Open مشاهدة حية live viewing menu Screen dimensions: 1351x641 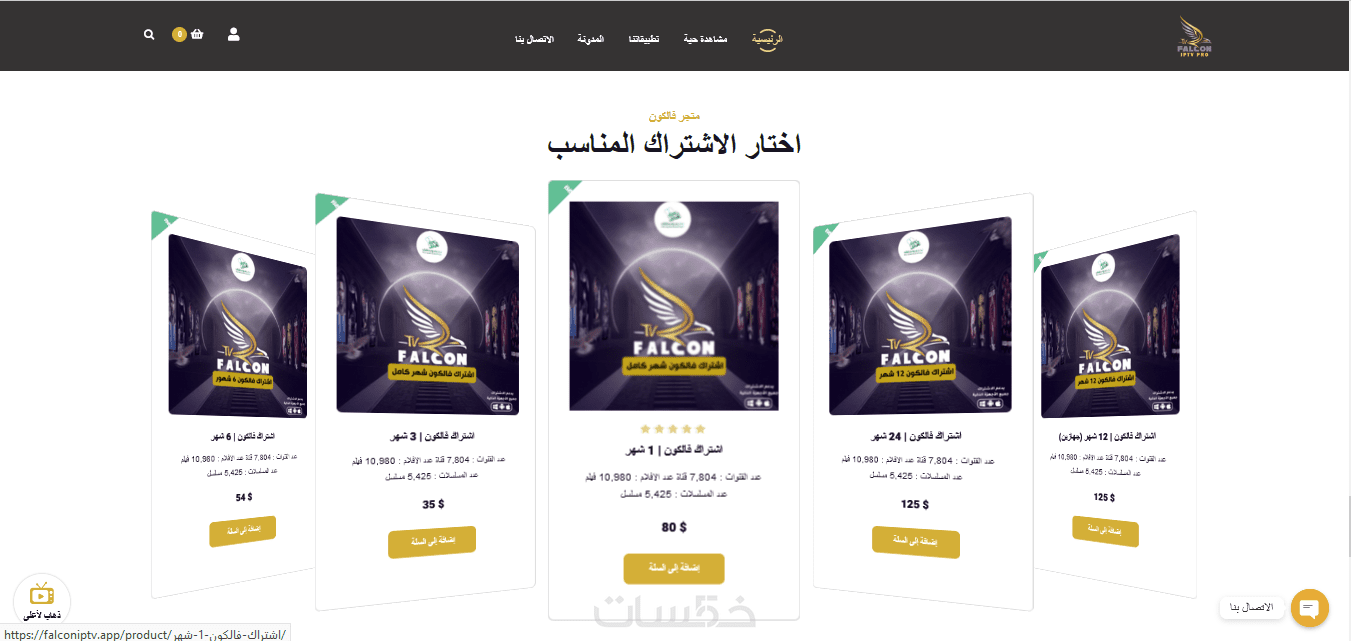[x=706, y=39]
